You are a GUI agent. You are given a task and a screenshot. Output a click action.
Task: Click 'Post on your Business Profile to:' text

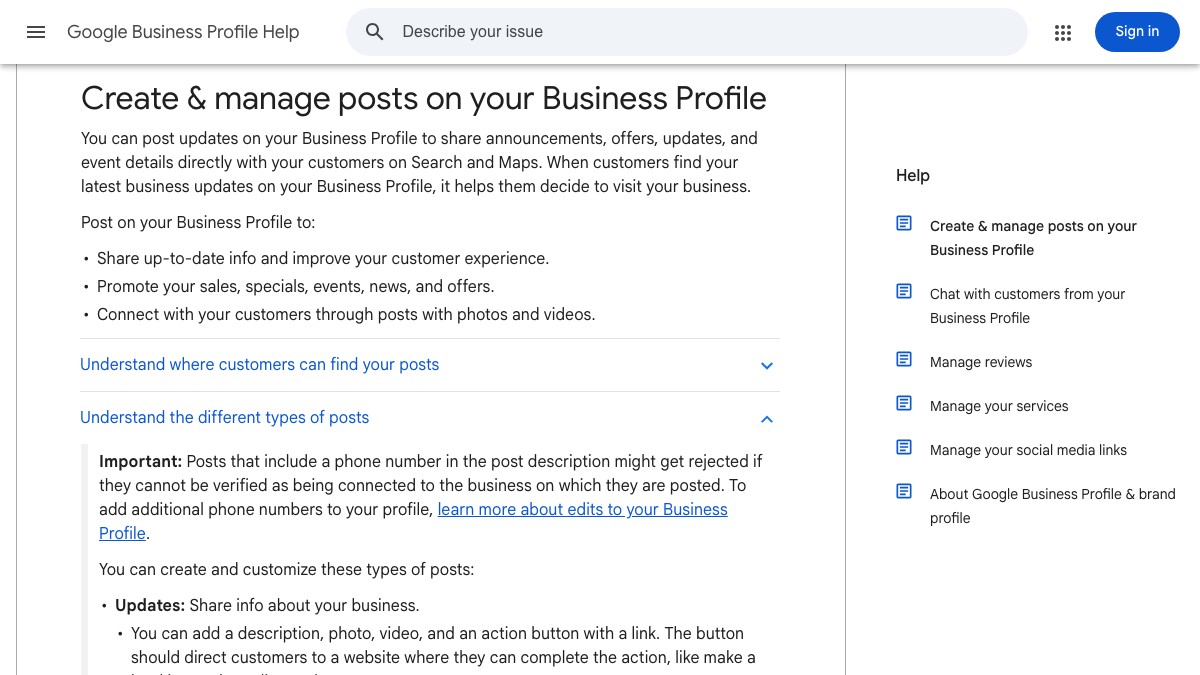pyautogui.click(x=198, y=222)
